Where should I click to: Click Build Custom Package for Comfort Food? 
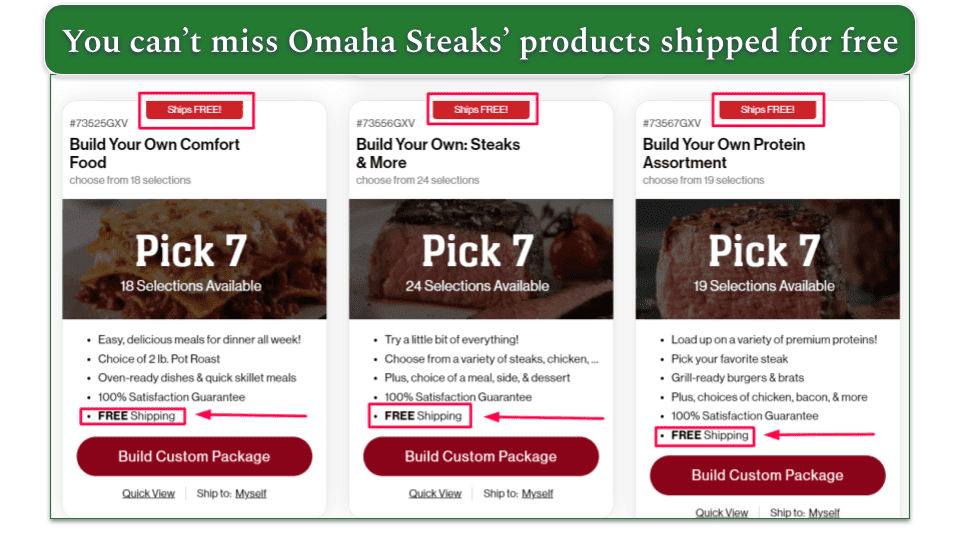(194, 456)
